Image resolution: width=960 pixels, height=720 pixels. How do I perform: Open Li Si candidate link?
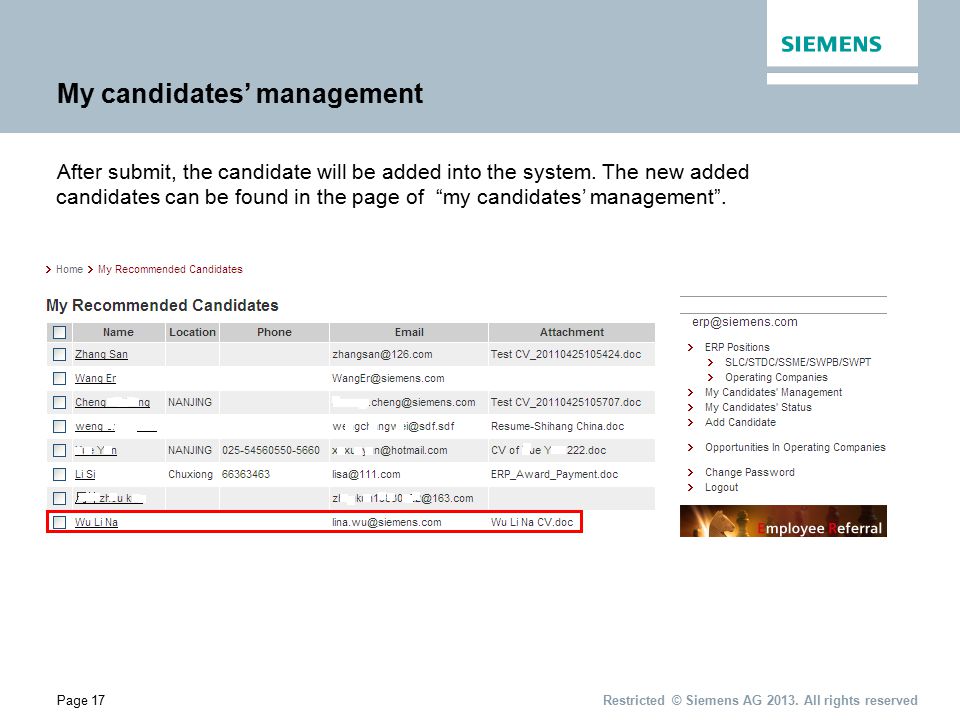click(x=85, y=474)
